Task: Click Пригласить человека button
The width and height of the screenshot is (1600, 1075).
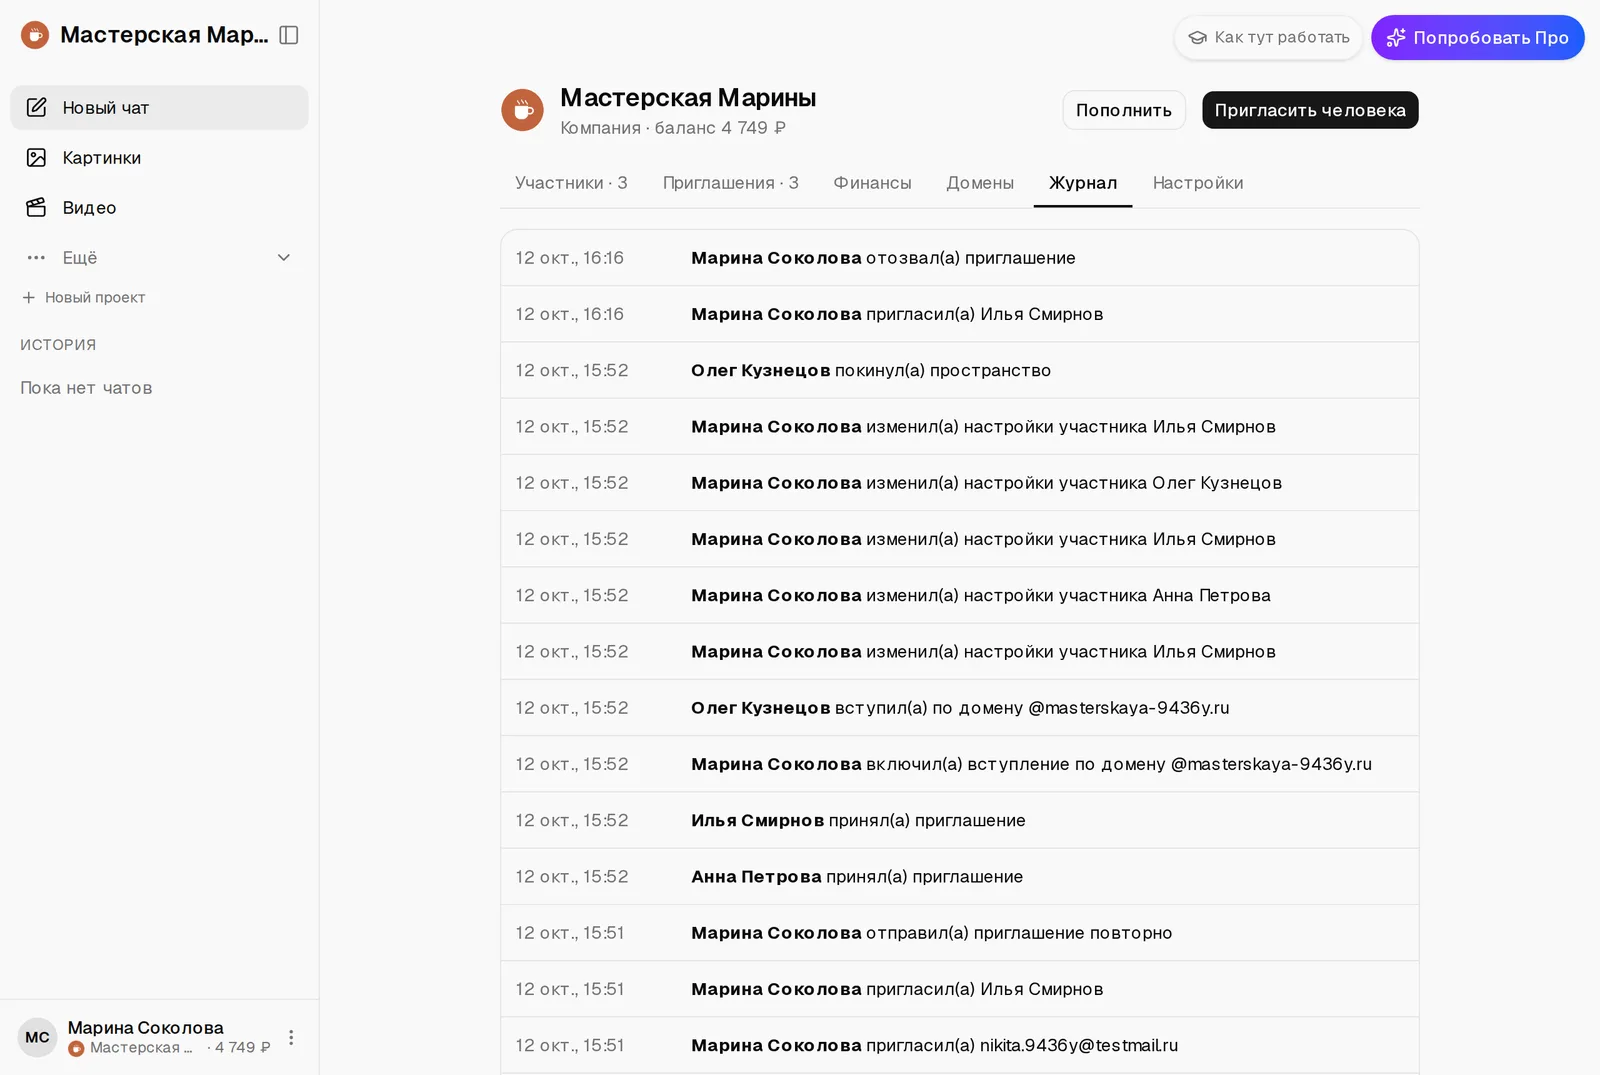Action: [x=1310, y=110]
